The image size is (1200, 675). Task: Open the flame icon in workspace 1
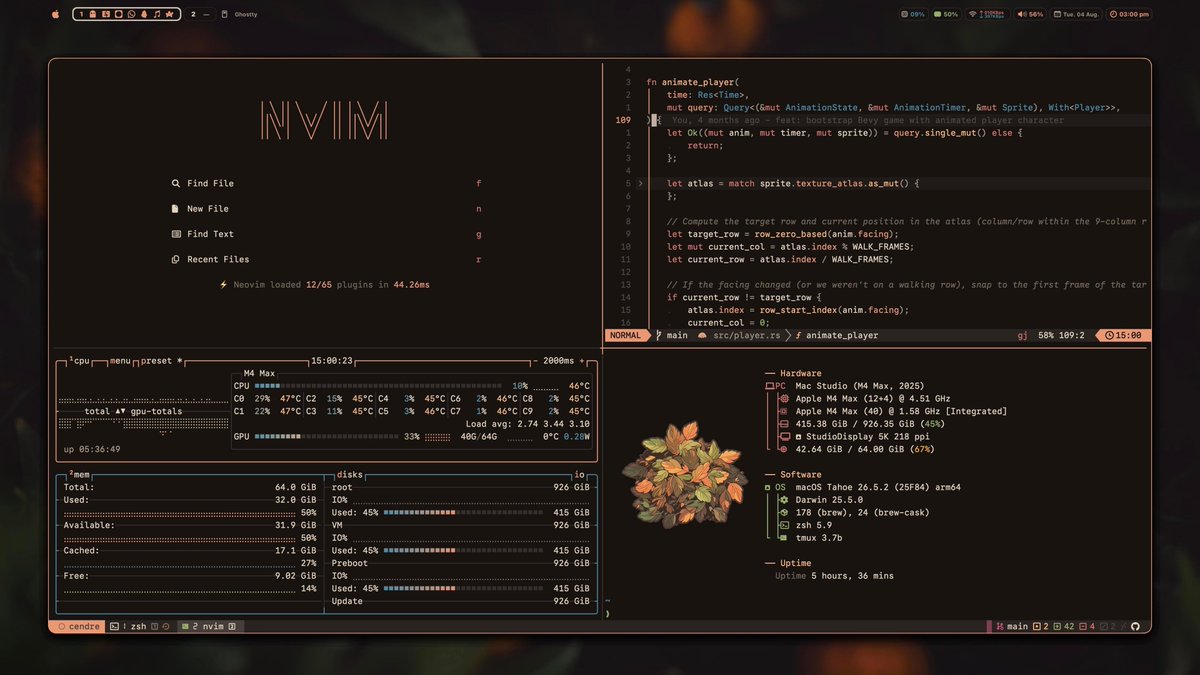click(144, 14)
